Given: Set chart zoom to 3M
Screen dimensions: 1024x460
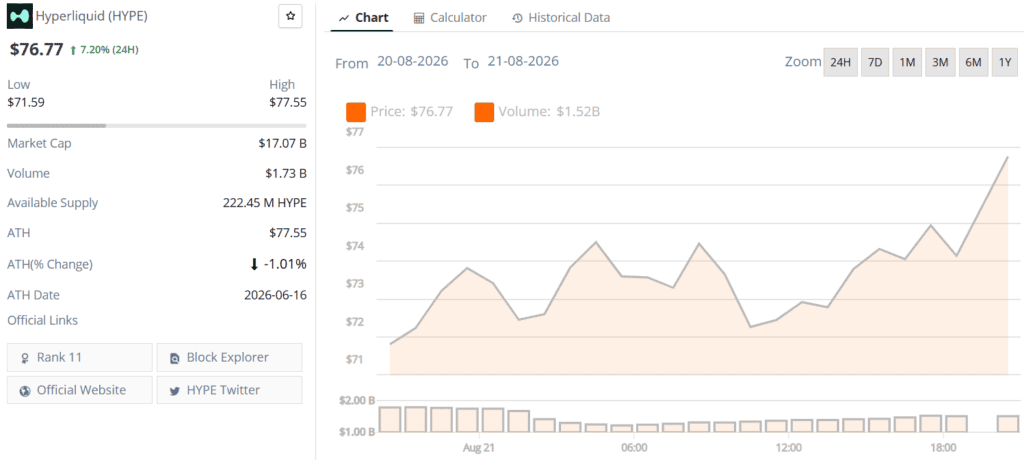Looking at the screenshot, I should point(940,63).
